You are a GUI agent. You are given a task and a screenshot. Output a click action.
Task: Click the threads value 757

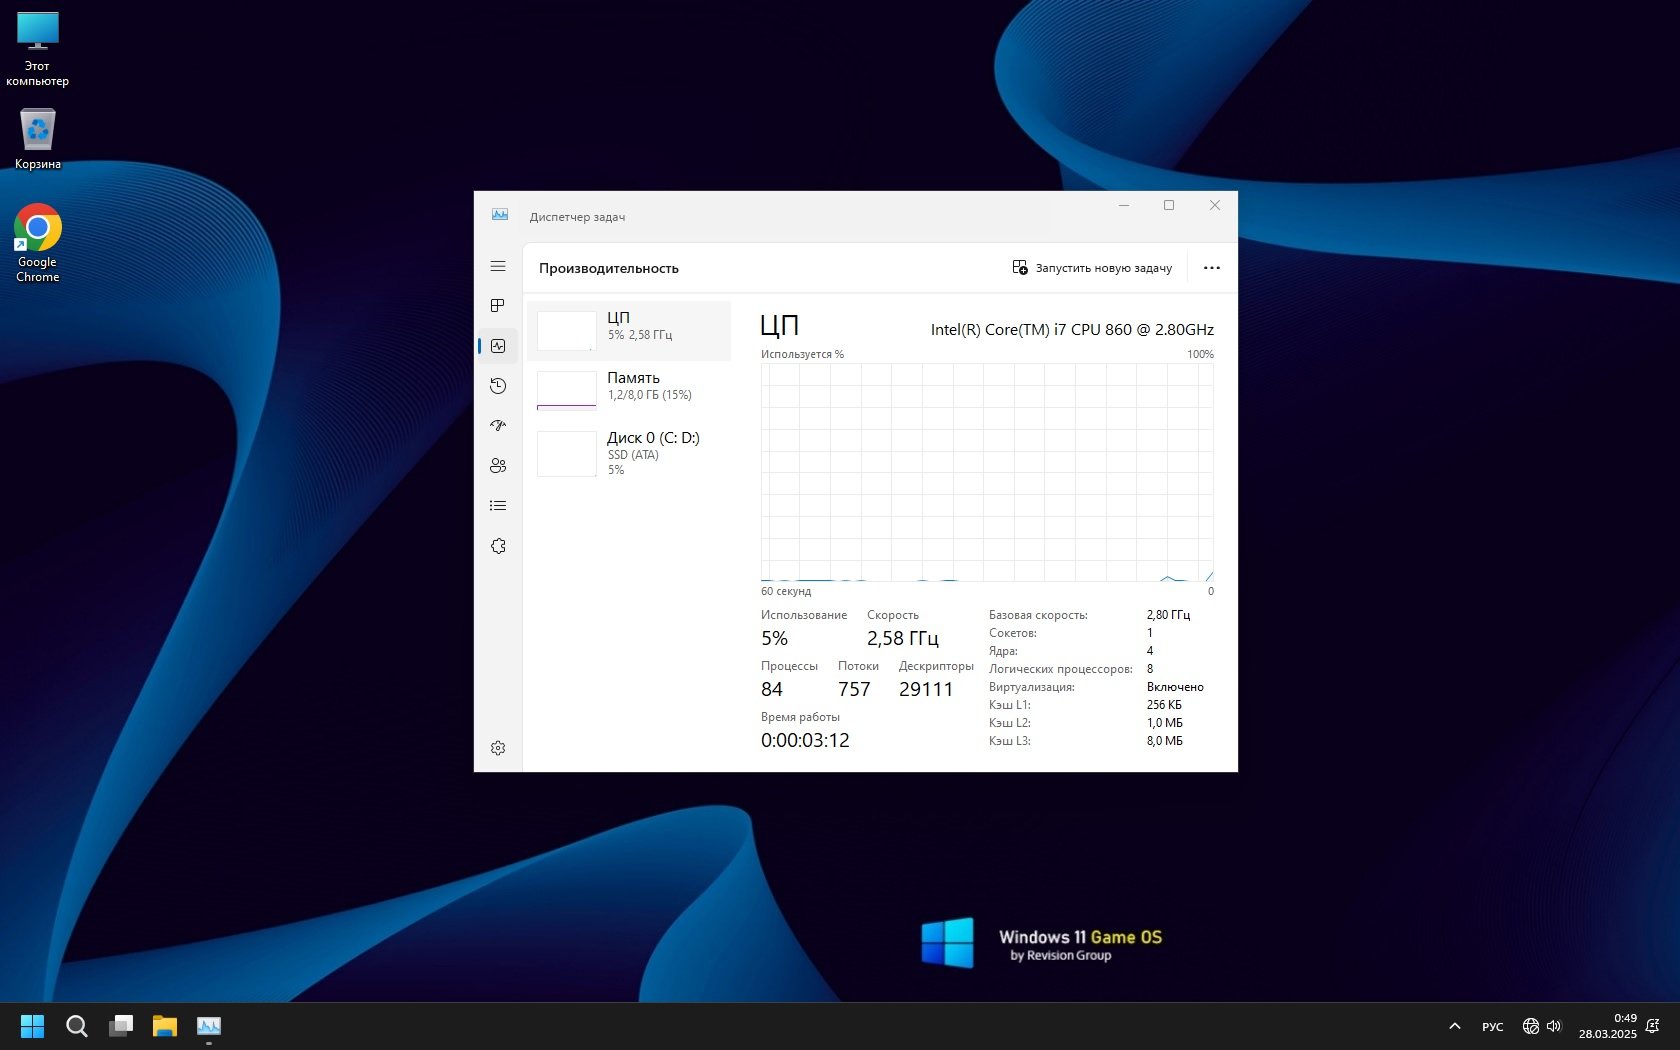click(x=854, y=689)
